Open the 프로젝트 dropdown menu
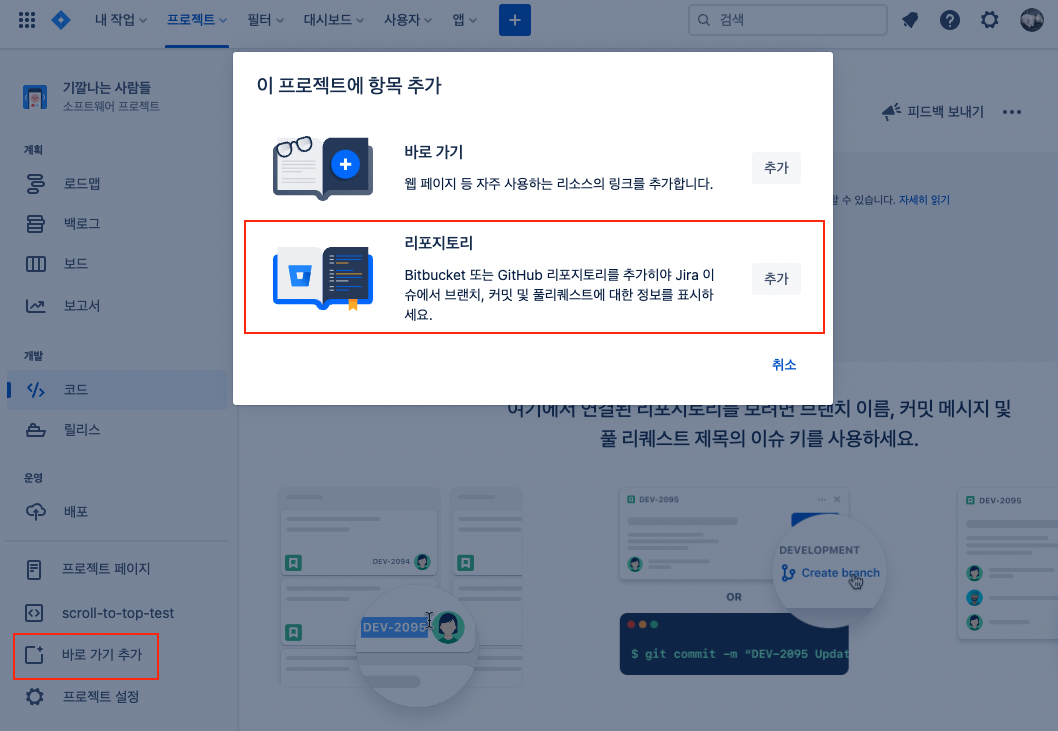 point(196,20)
